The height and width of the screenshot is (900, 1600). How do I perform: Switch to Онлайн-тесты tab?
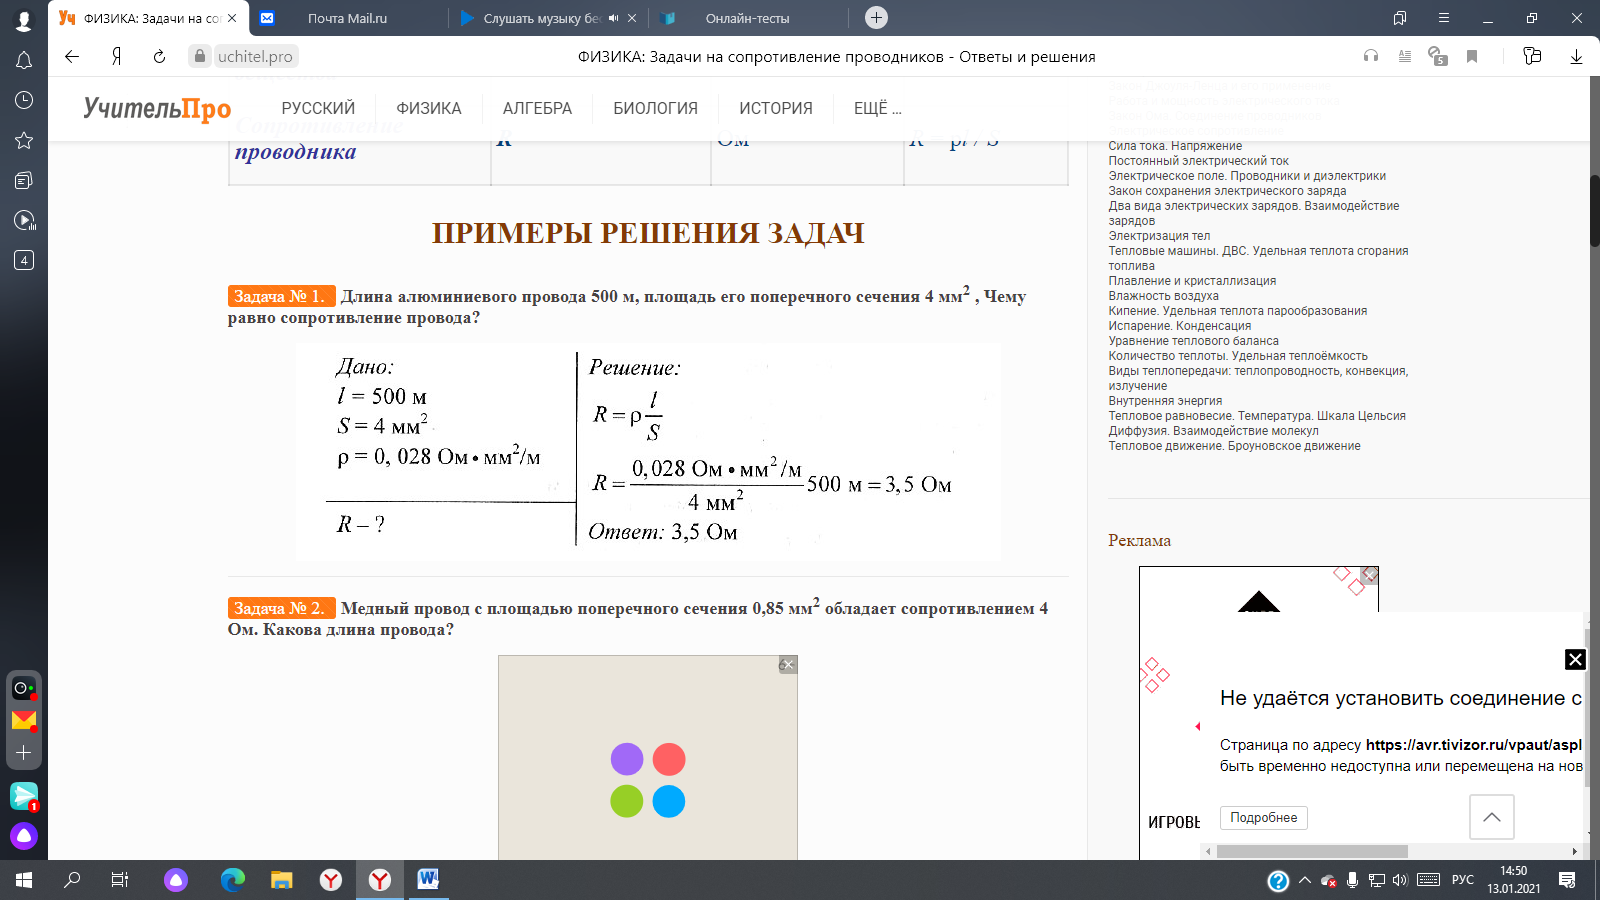click(x=747, y=18)
